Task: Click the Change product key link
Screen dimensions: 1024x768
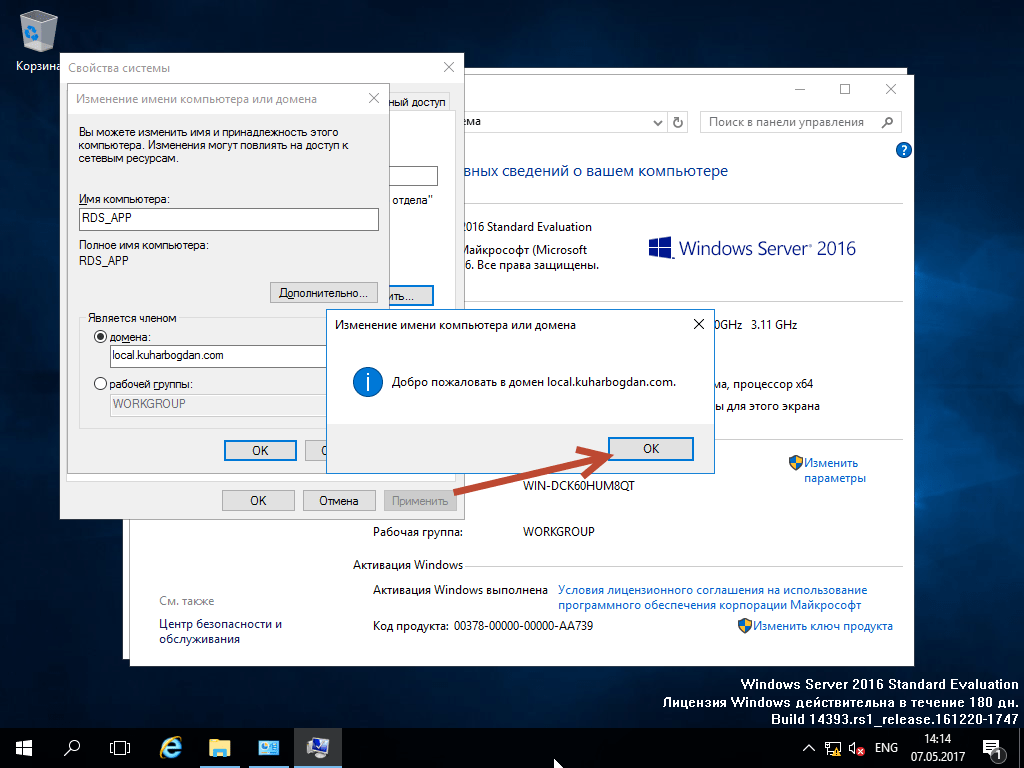Action: click(822, 626)
